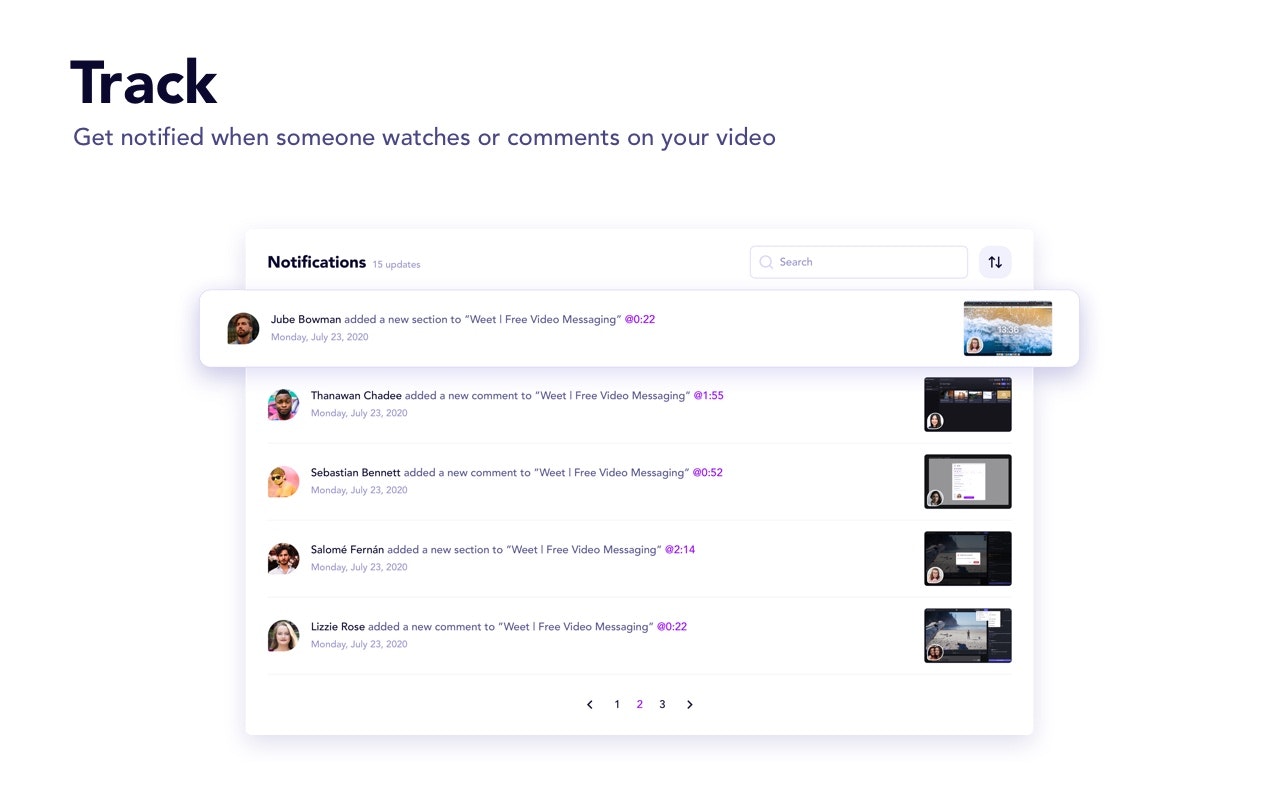Click Sebastian Bennett's avatar

click(x=283, y=481)
